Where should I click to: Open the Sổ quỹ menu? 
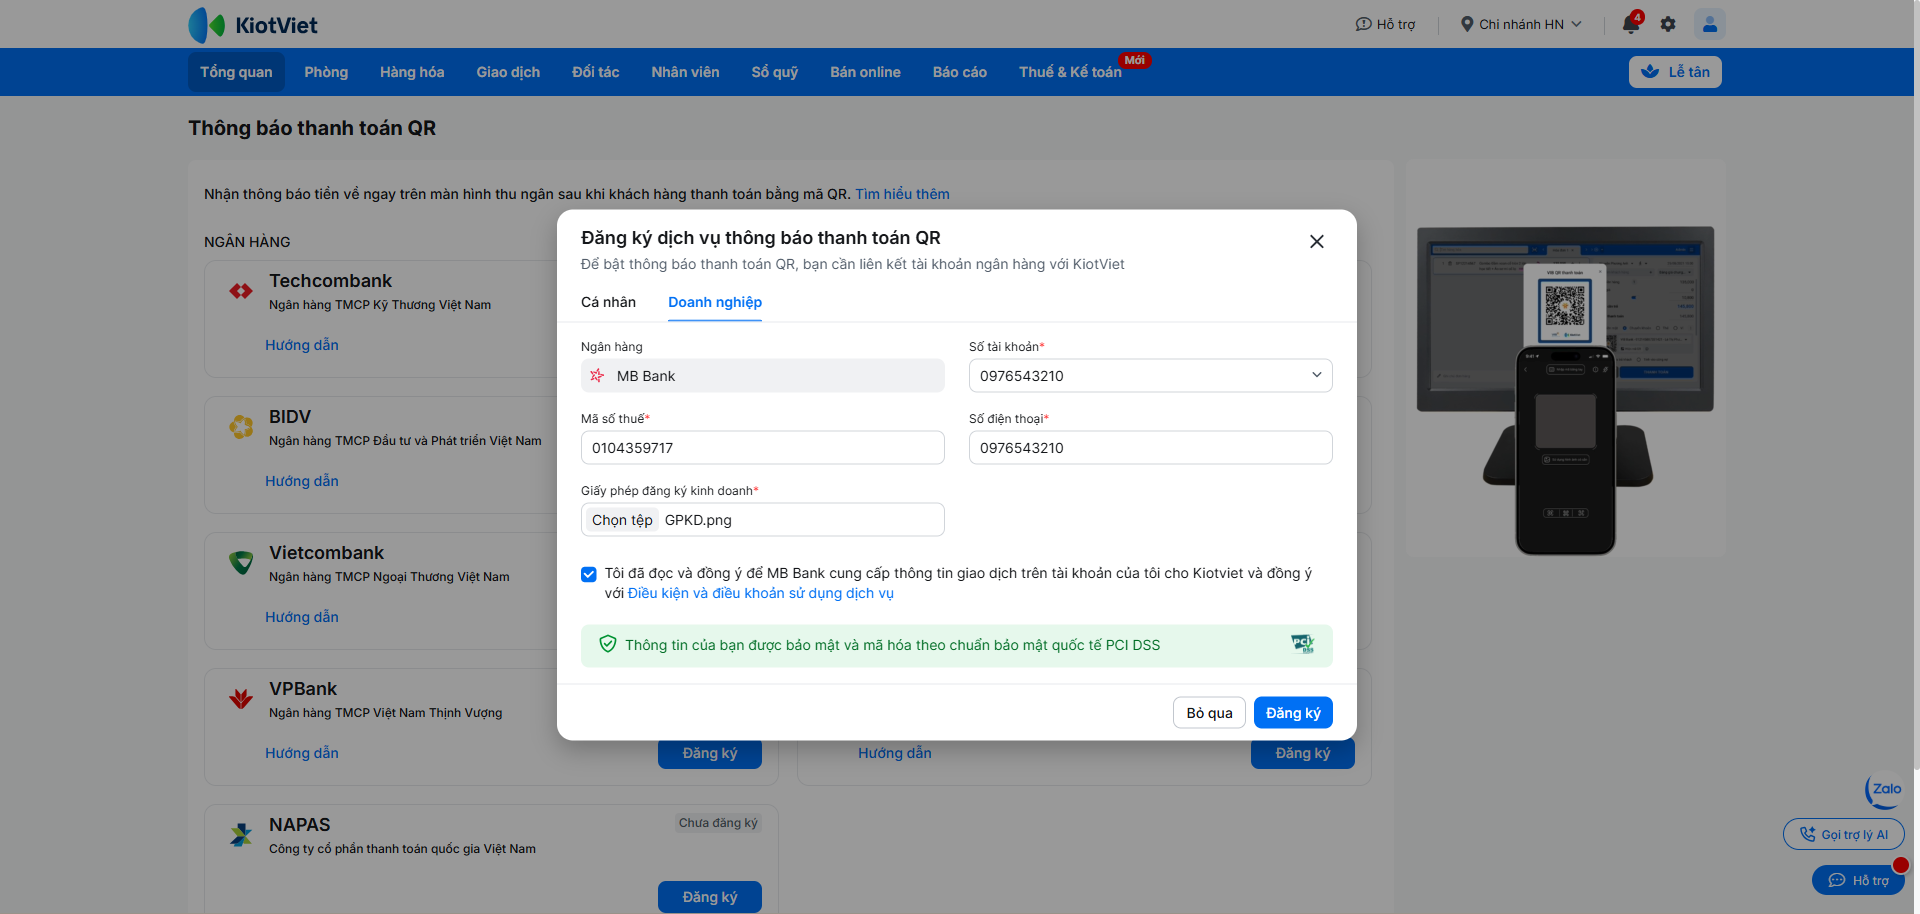tap(775, 72)
